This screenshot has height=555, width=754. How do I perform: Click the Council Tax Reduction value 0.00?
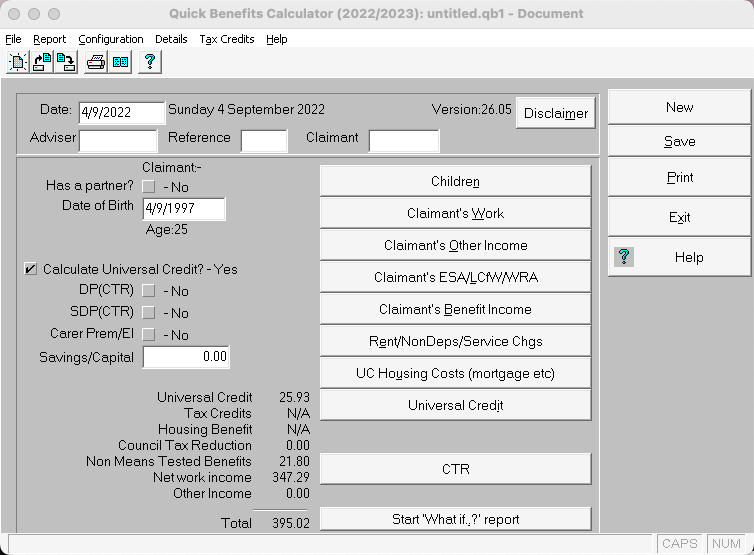298,445
